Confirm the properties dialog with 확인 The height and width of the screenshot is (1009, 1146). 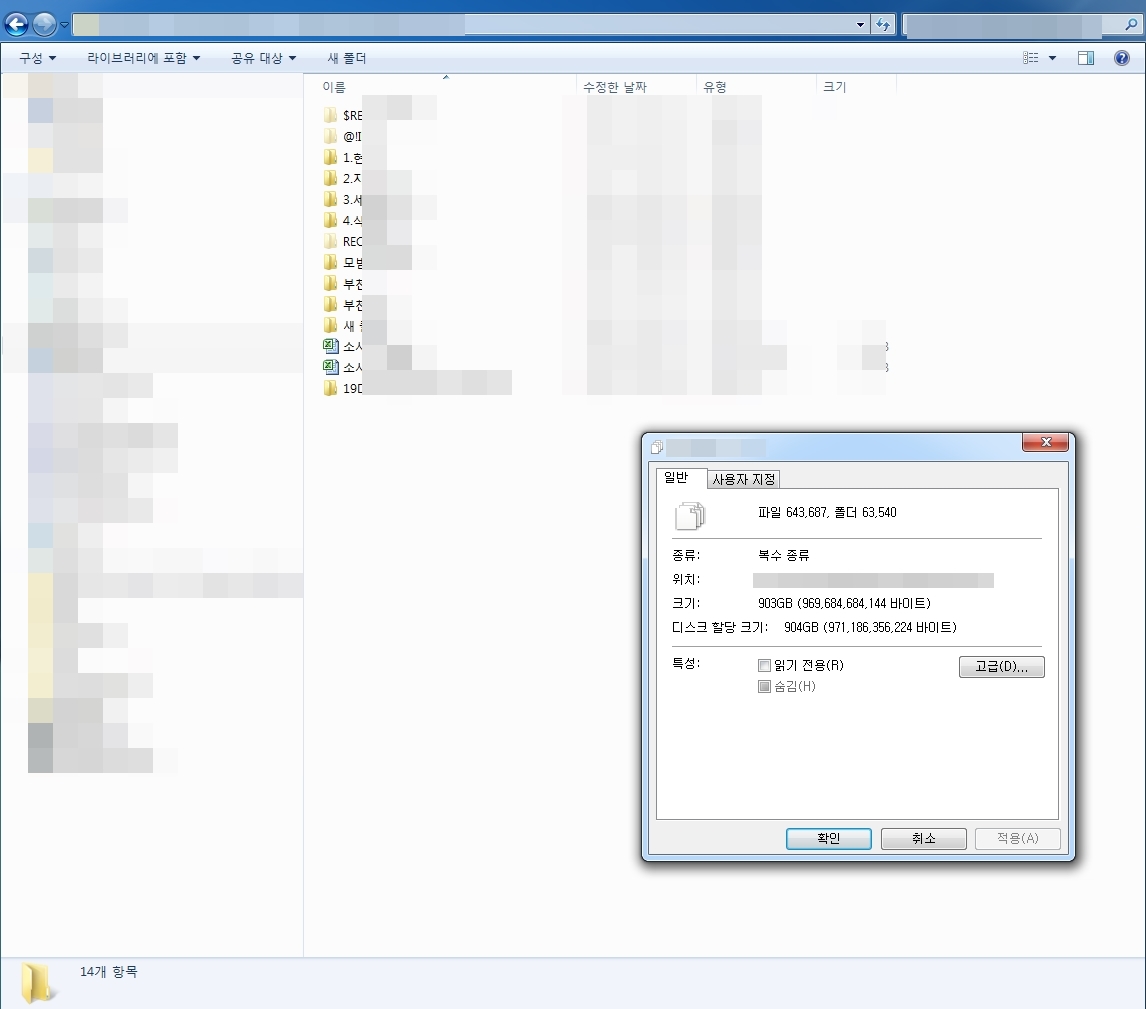coord(828,838)
